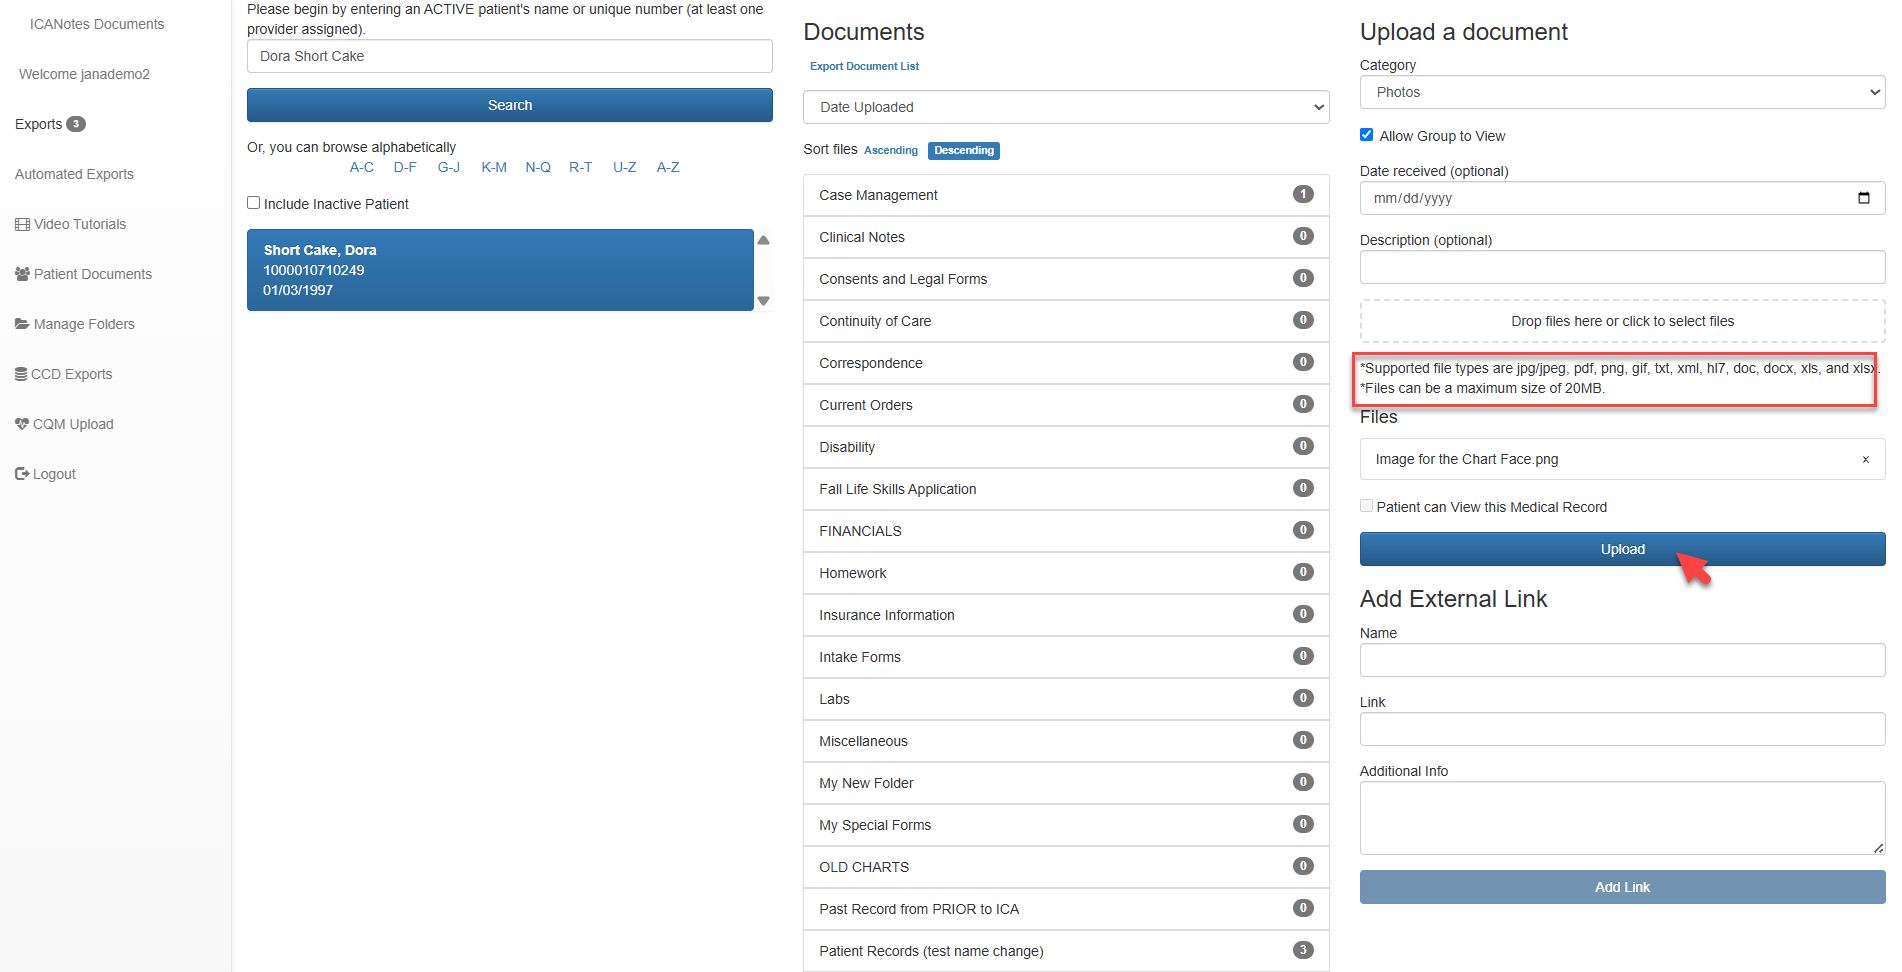Open calendar picker in Date received field
Image resolution: width=1902 pixels, height=972 pixels.
coord(1863,198)
